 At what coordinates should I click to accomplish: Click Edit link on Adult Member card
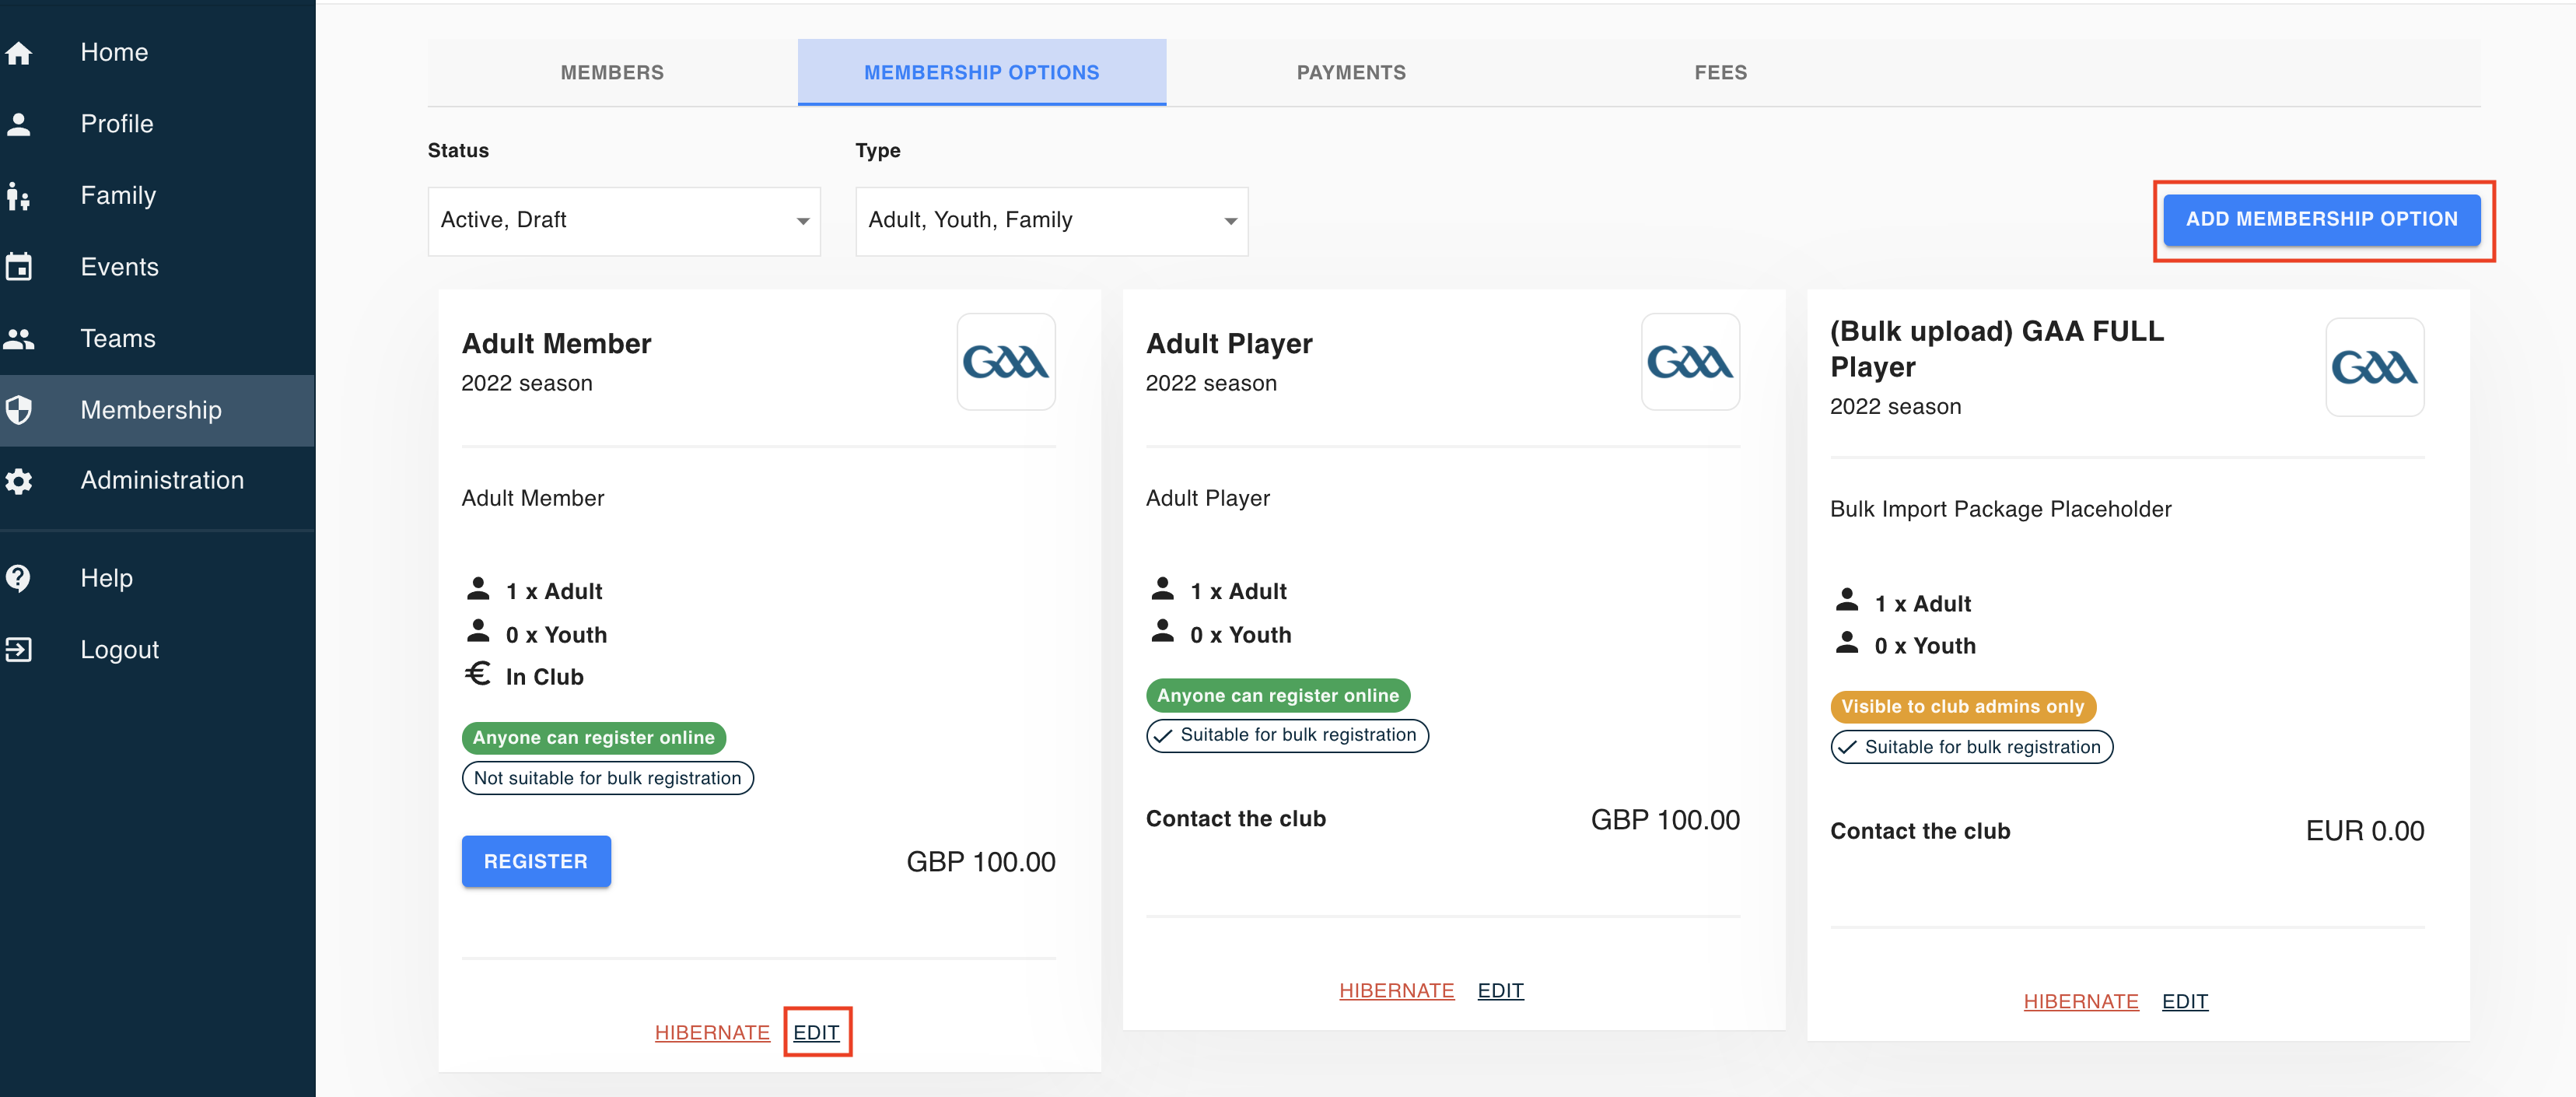[816, 1032]
